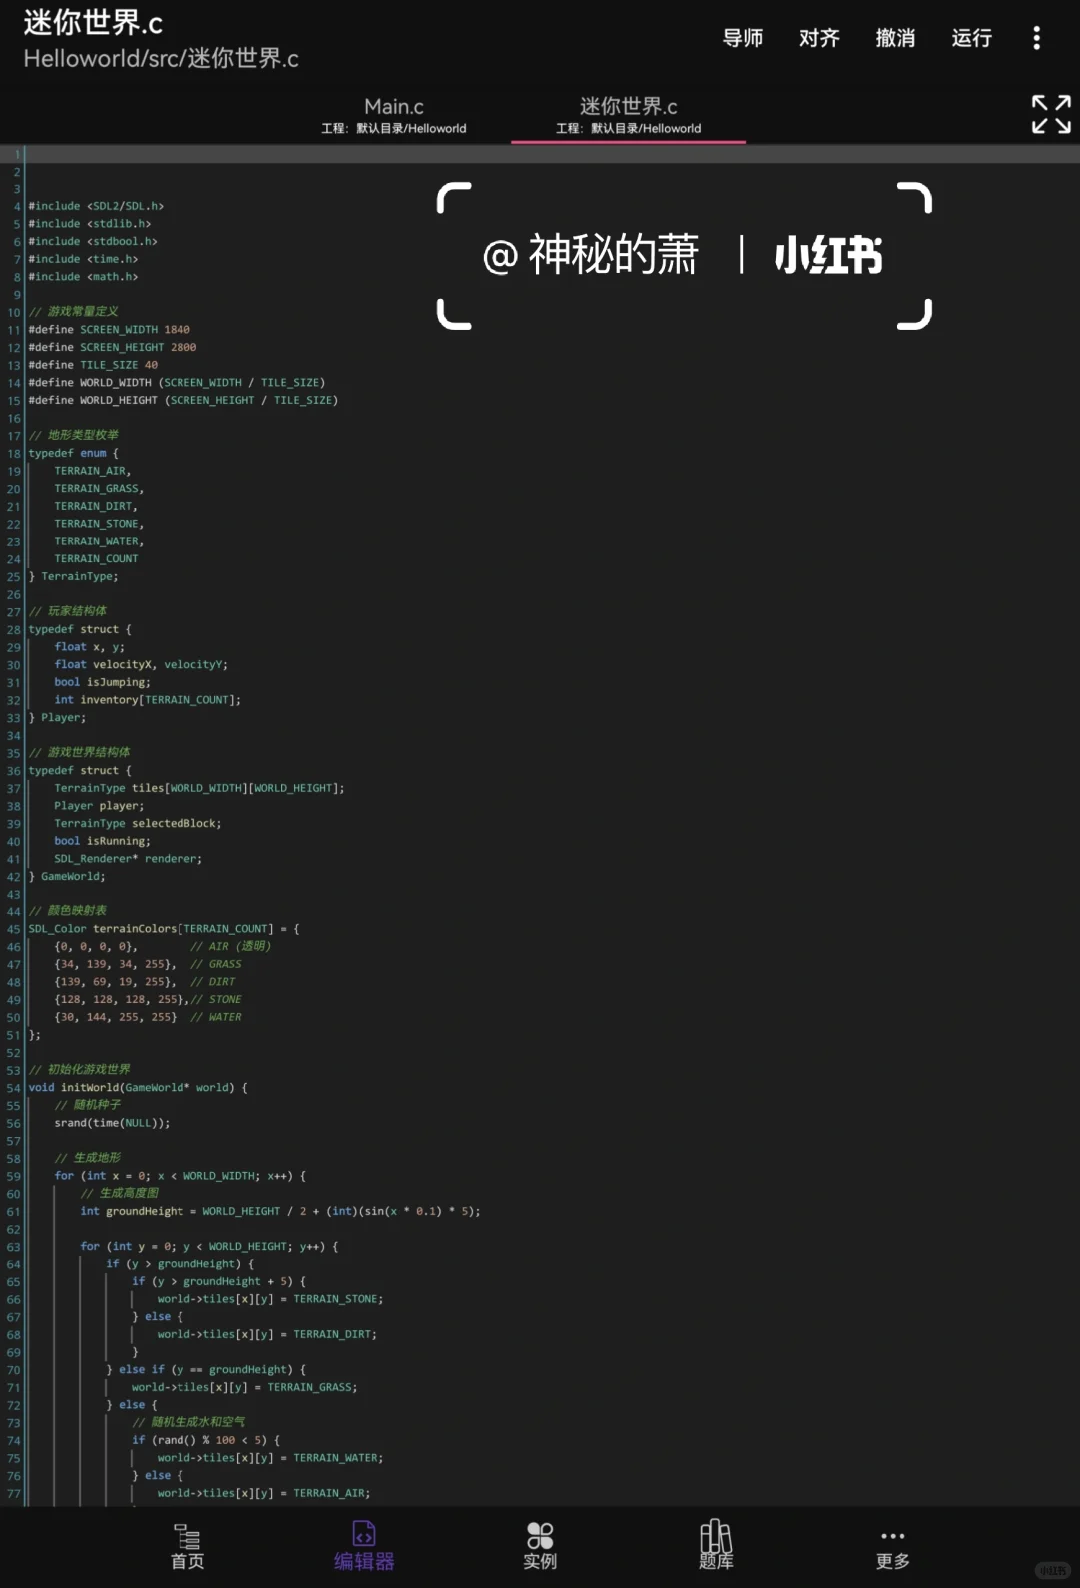This screenshot has height=1588, width=1080.
Task: Switch to the Main.c tab
Action: coord(394,116)
